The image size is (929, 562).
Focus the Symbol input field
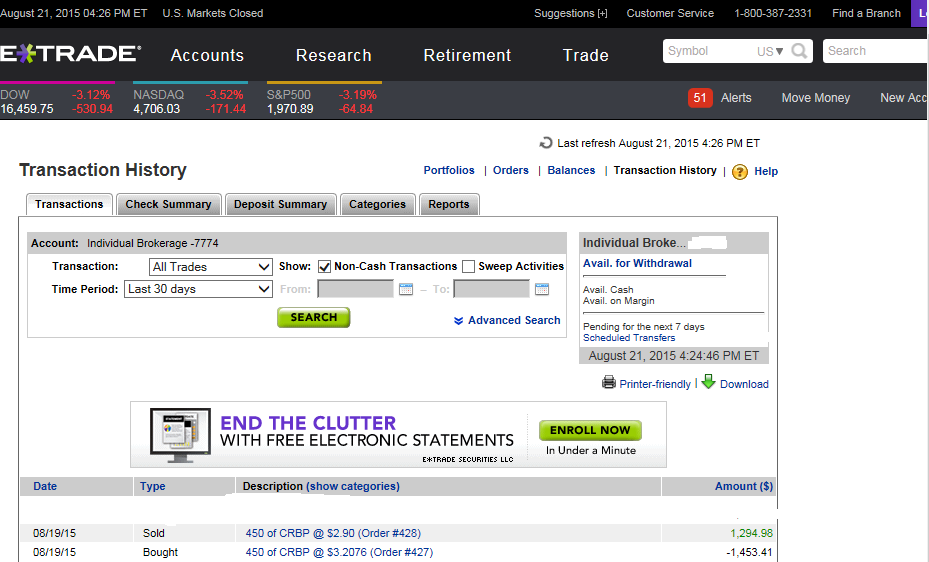[x=708, y=51]
